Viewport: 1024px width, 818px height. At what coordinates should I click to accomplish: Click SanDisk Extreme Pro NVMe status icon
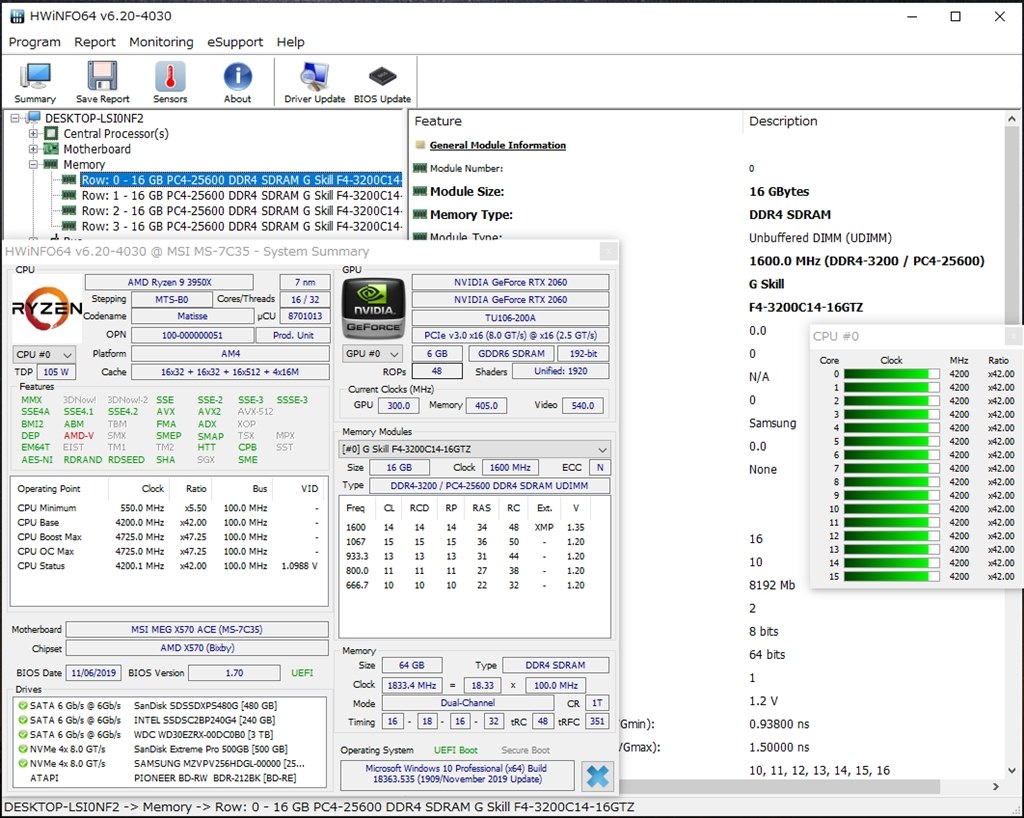point(23,749)
